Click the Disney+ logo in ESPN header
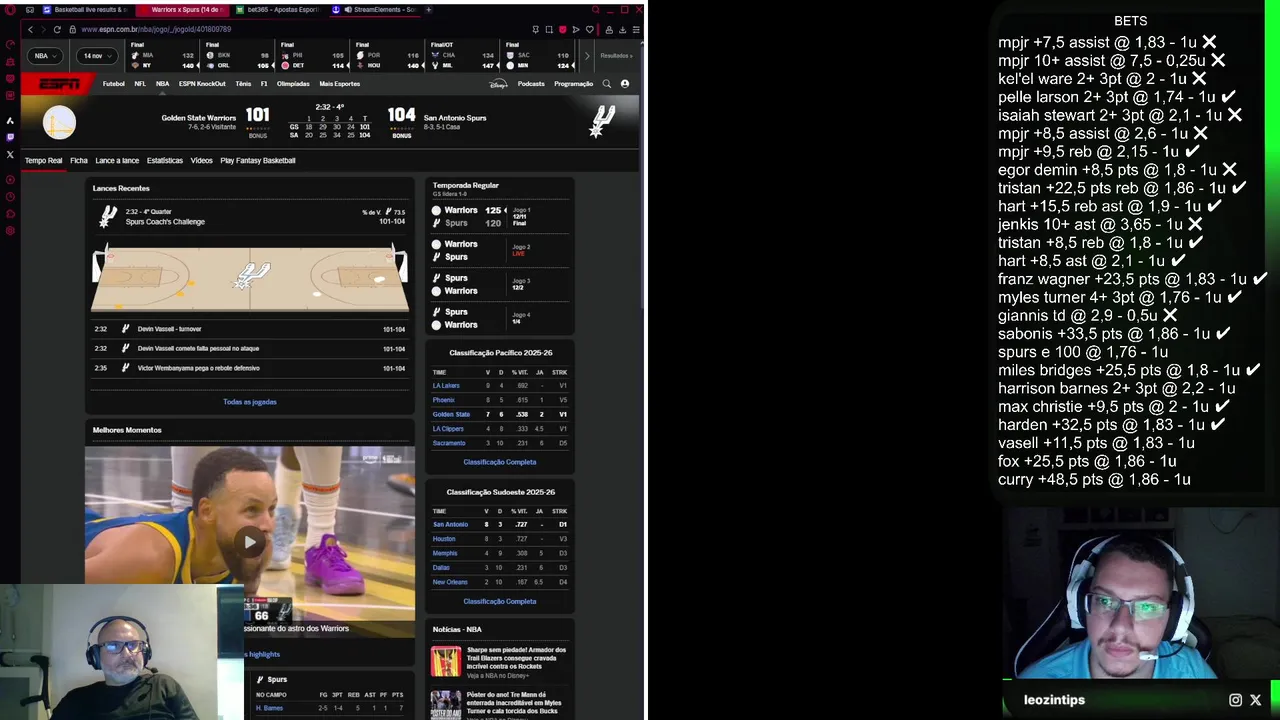1280x720 pixels. click(498, 84)
